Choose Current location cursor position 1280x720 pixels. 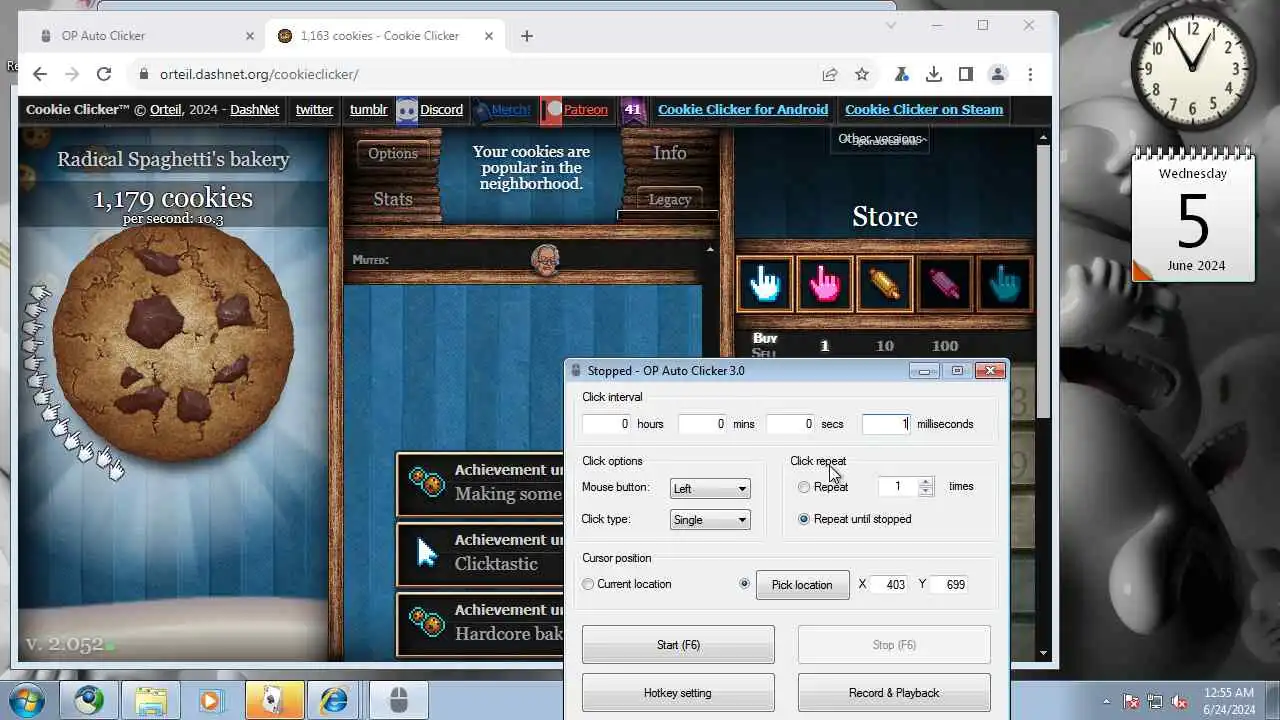click(x=588, y=584)
